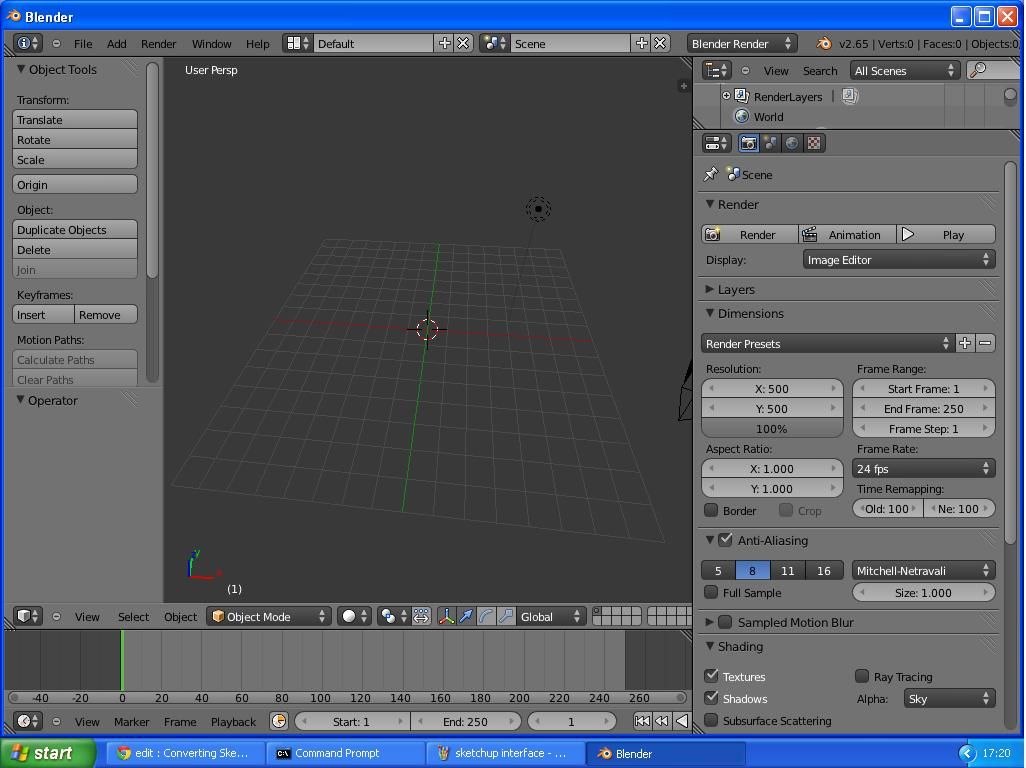This screenshot has height=768, width=1026.
Task: Select the scale manipulator icon
Action: tap(506, 616)
